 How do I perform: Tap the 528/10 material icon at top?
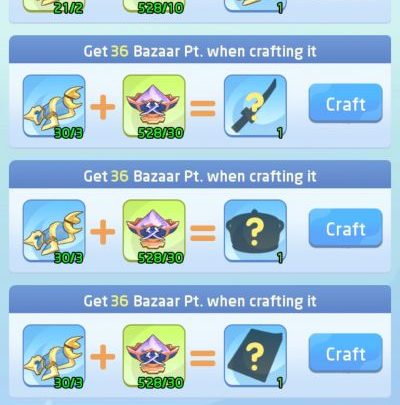click(154, 6)
